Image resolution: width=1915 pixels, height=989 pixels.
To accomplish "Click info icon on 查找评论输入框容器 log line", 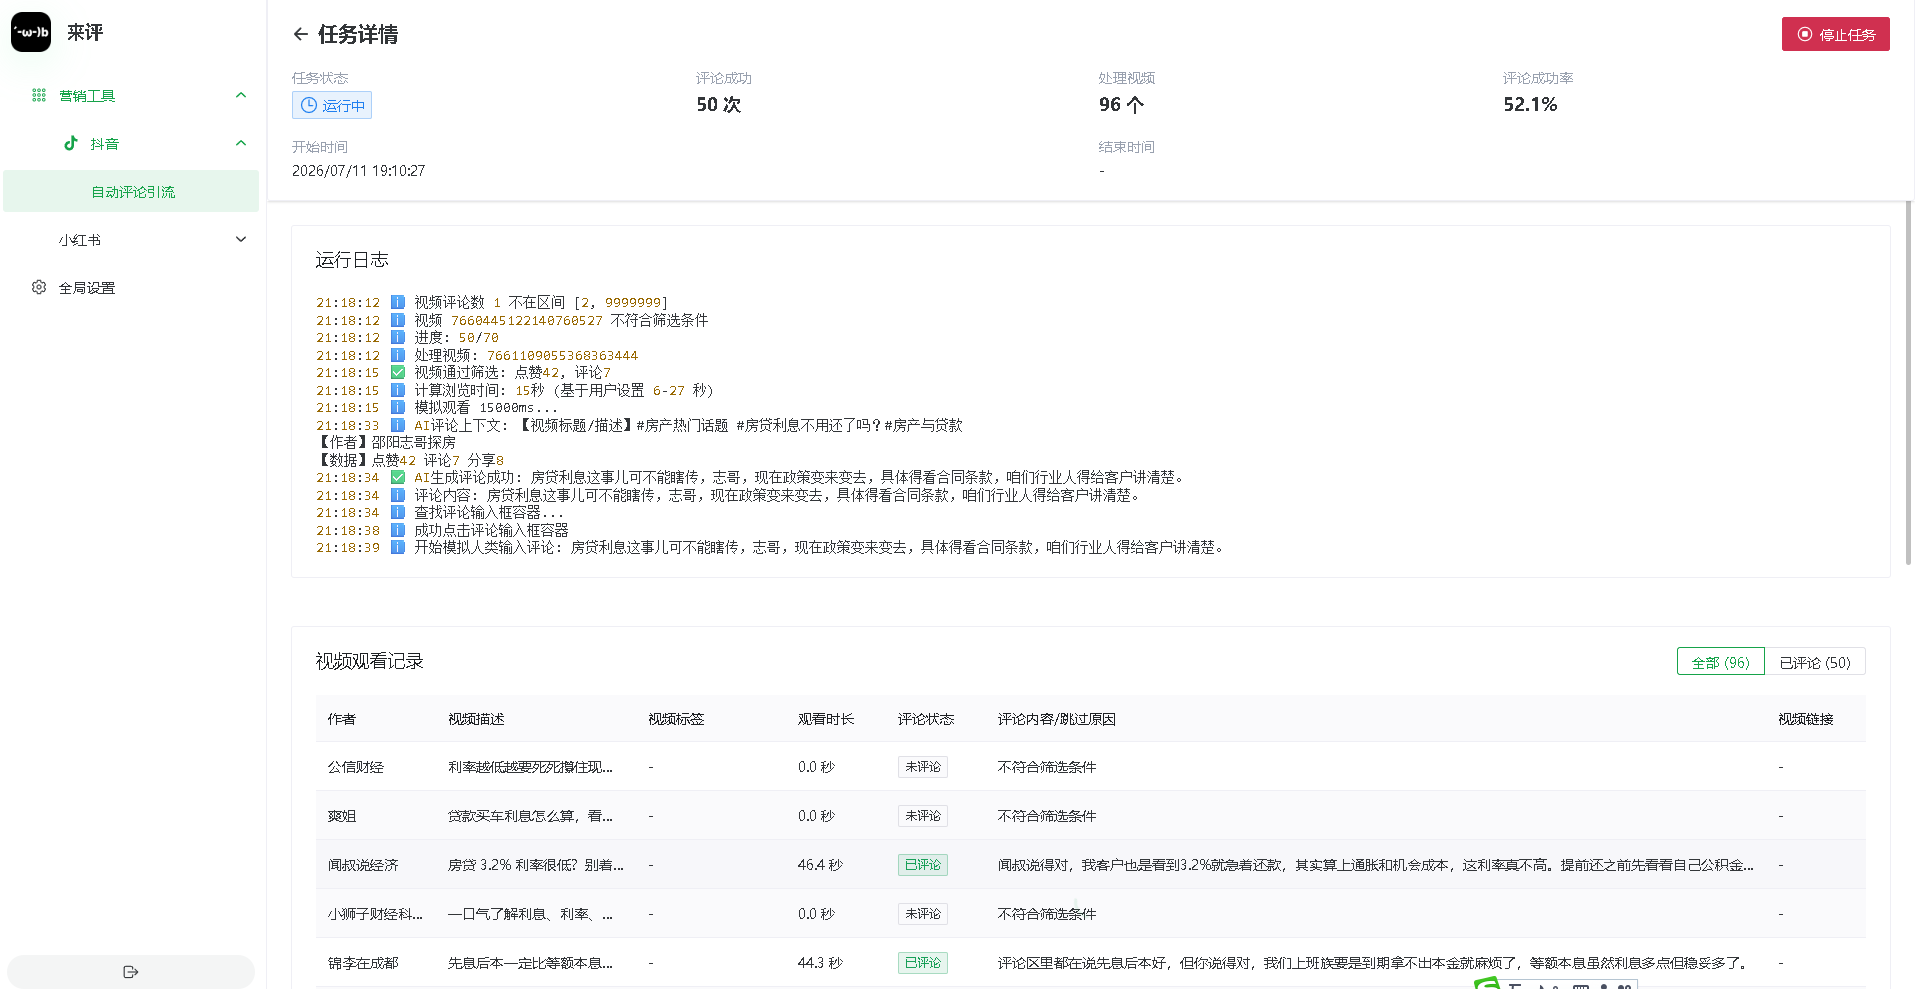I will click(x=398, y=513).
